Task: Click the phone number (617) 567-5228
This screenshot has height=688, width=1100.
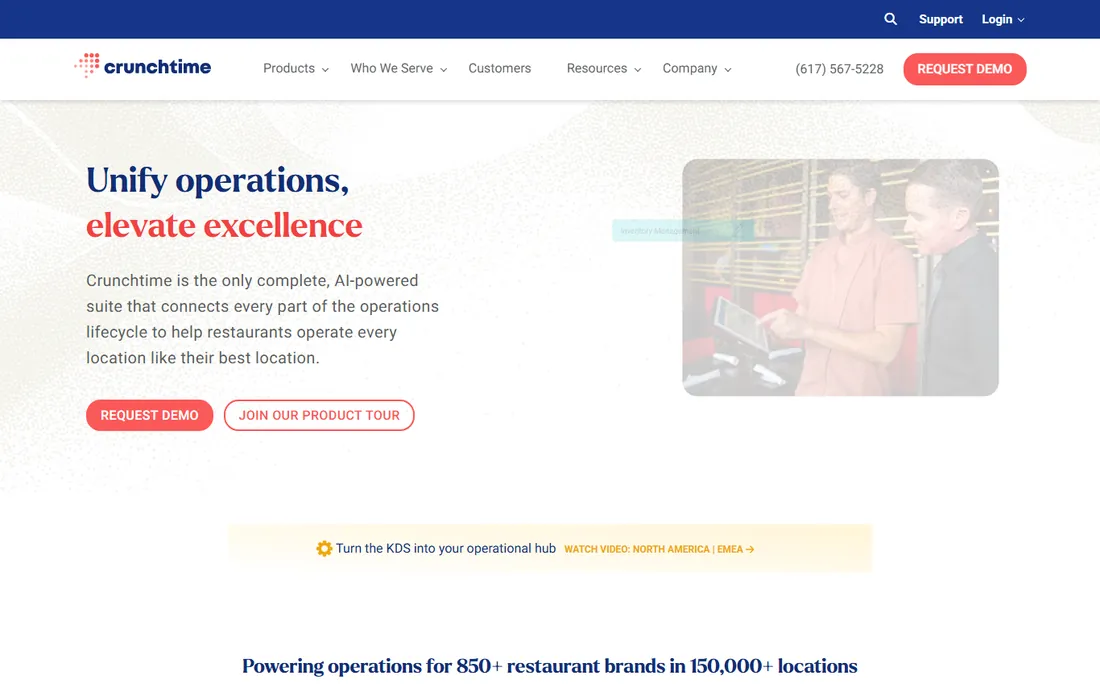Action: coord(839,69)
